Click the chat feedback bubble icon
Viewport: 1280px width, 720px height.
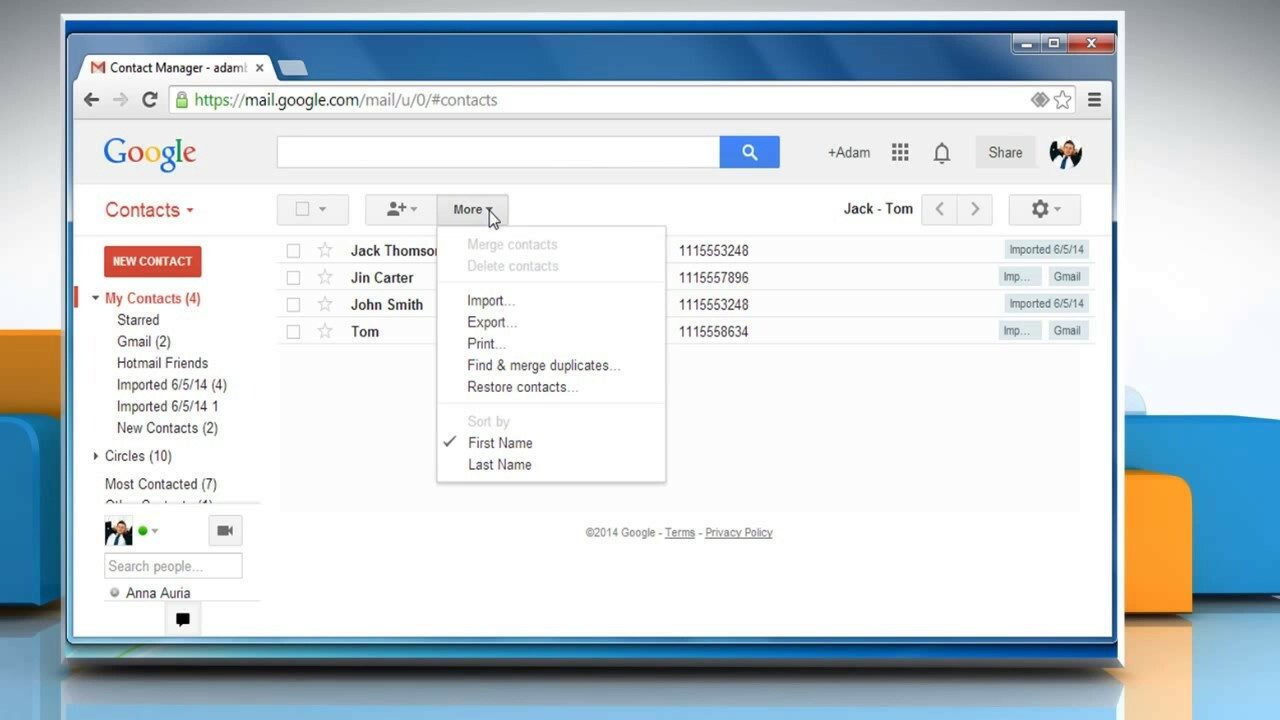point(182,619)
